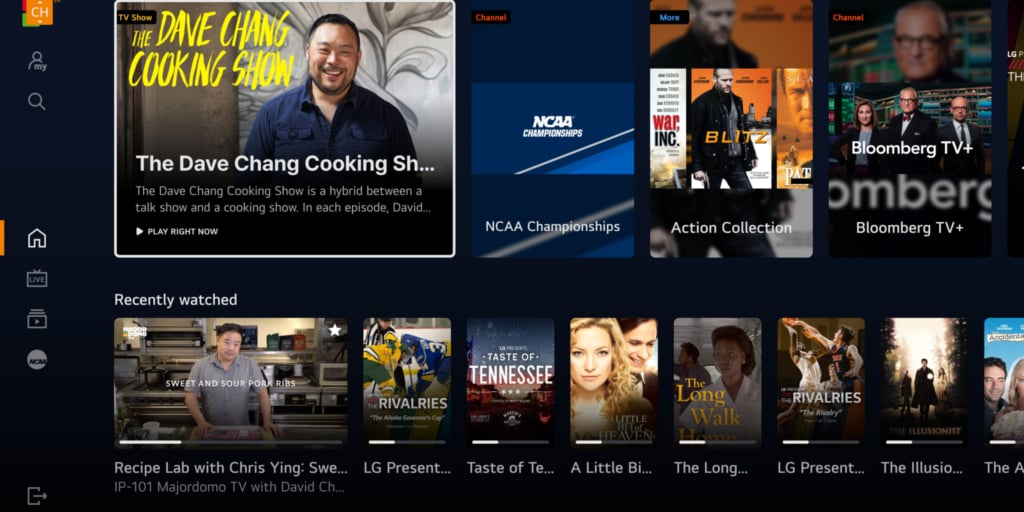Open the Live TV icon

coord(37,278)
